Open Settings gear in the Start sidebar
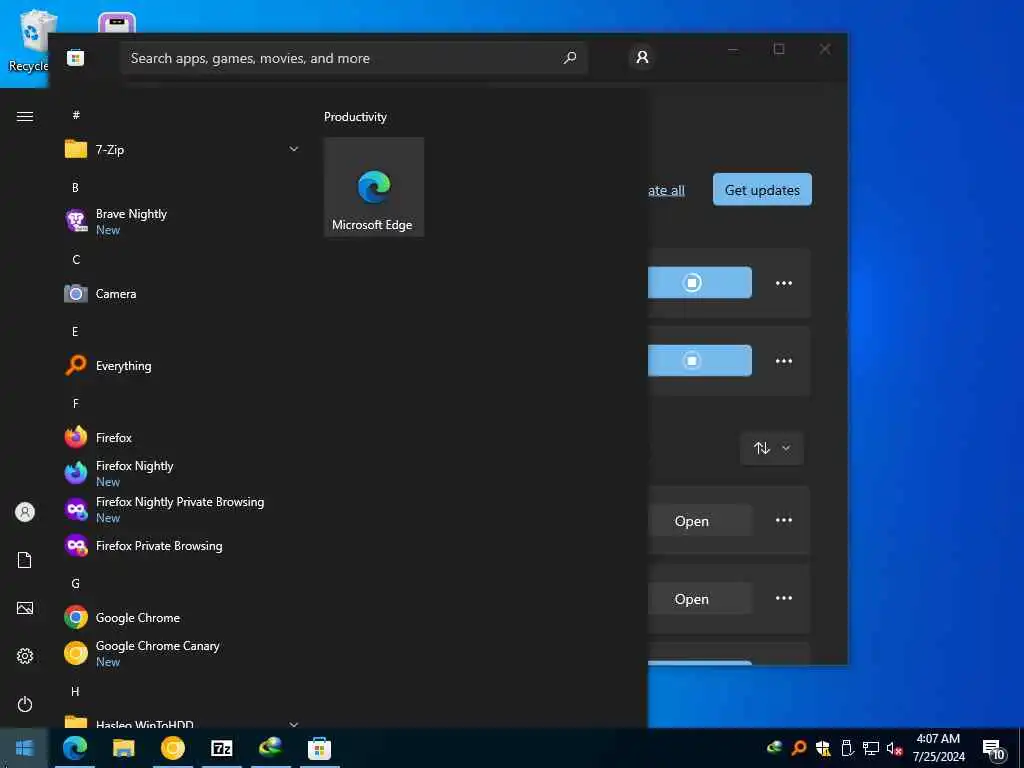1024x768 pixels. pyautogui.click(x=25, y=656)
